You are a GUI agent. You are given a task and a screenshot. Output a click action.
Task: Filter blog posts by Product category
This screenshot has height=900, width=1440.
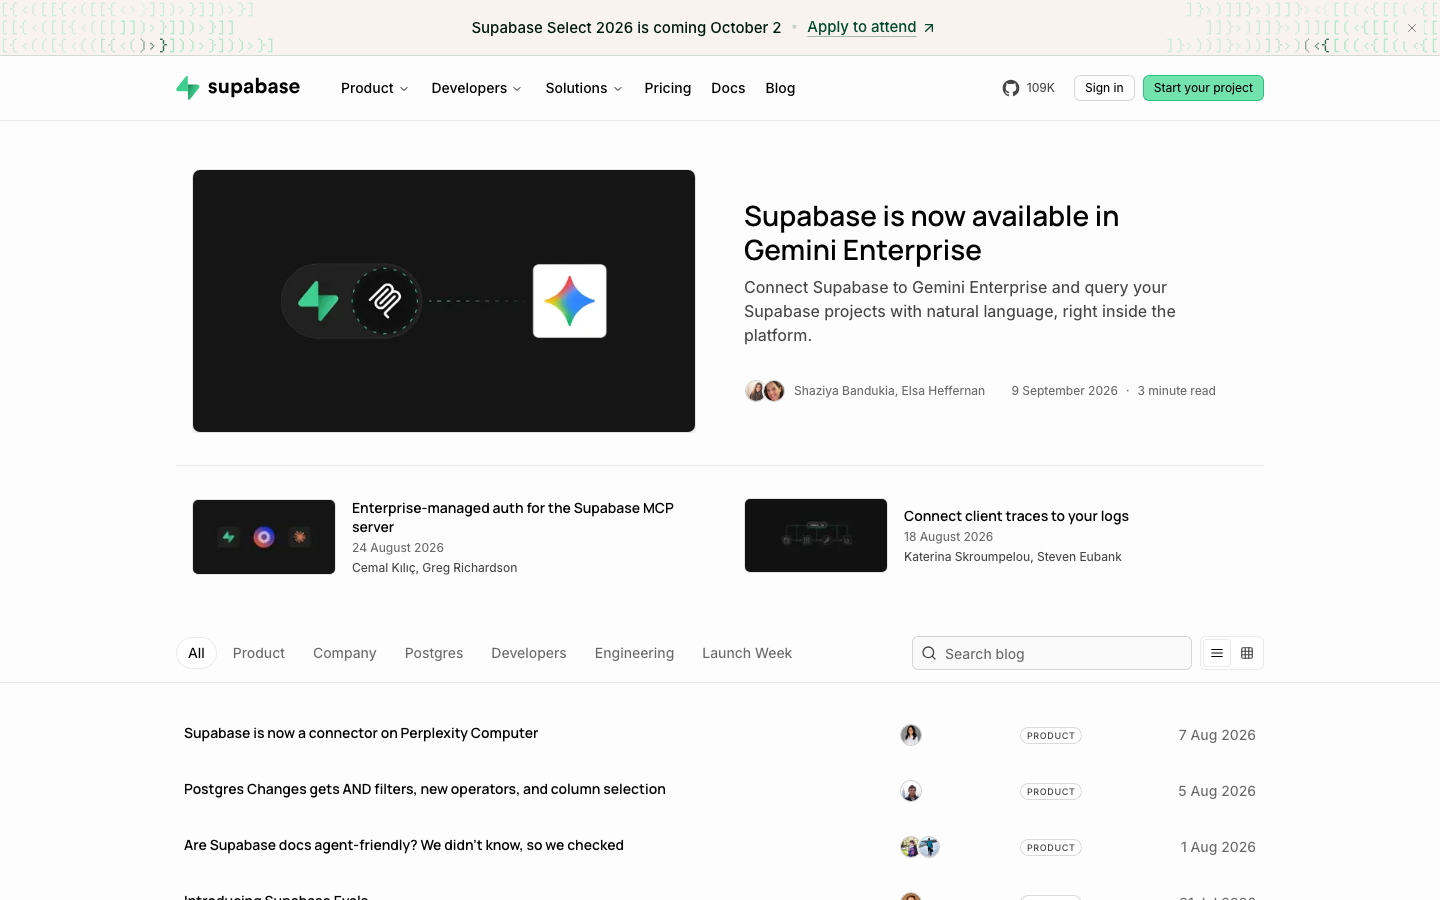(259, 653)
